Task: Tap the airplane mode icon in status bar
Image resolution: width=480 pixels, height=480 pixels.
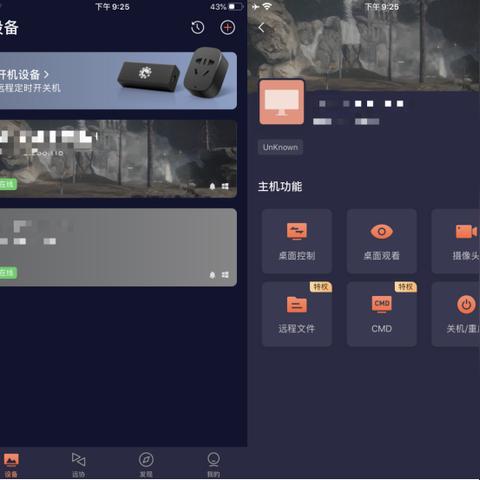Action: coord(255,7)
